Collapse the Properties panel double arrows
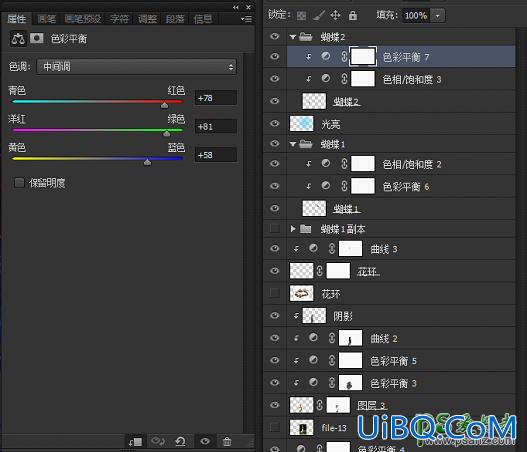 click(236, 7)
